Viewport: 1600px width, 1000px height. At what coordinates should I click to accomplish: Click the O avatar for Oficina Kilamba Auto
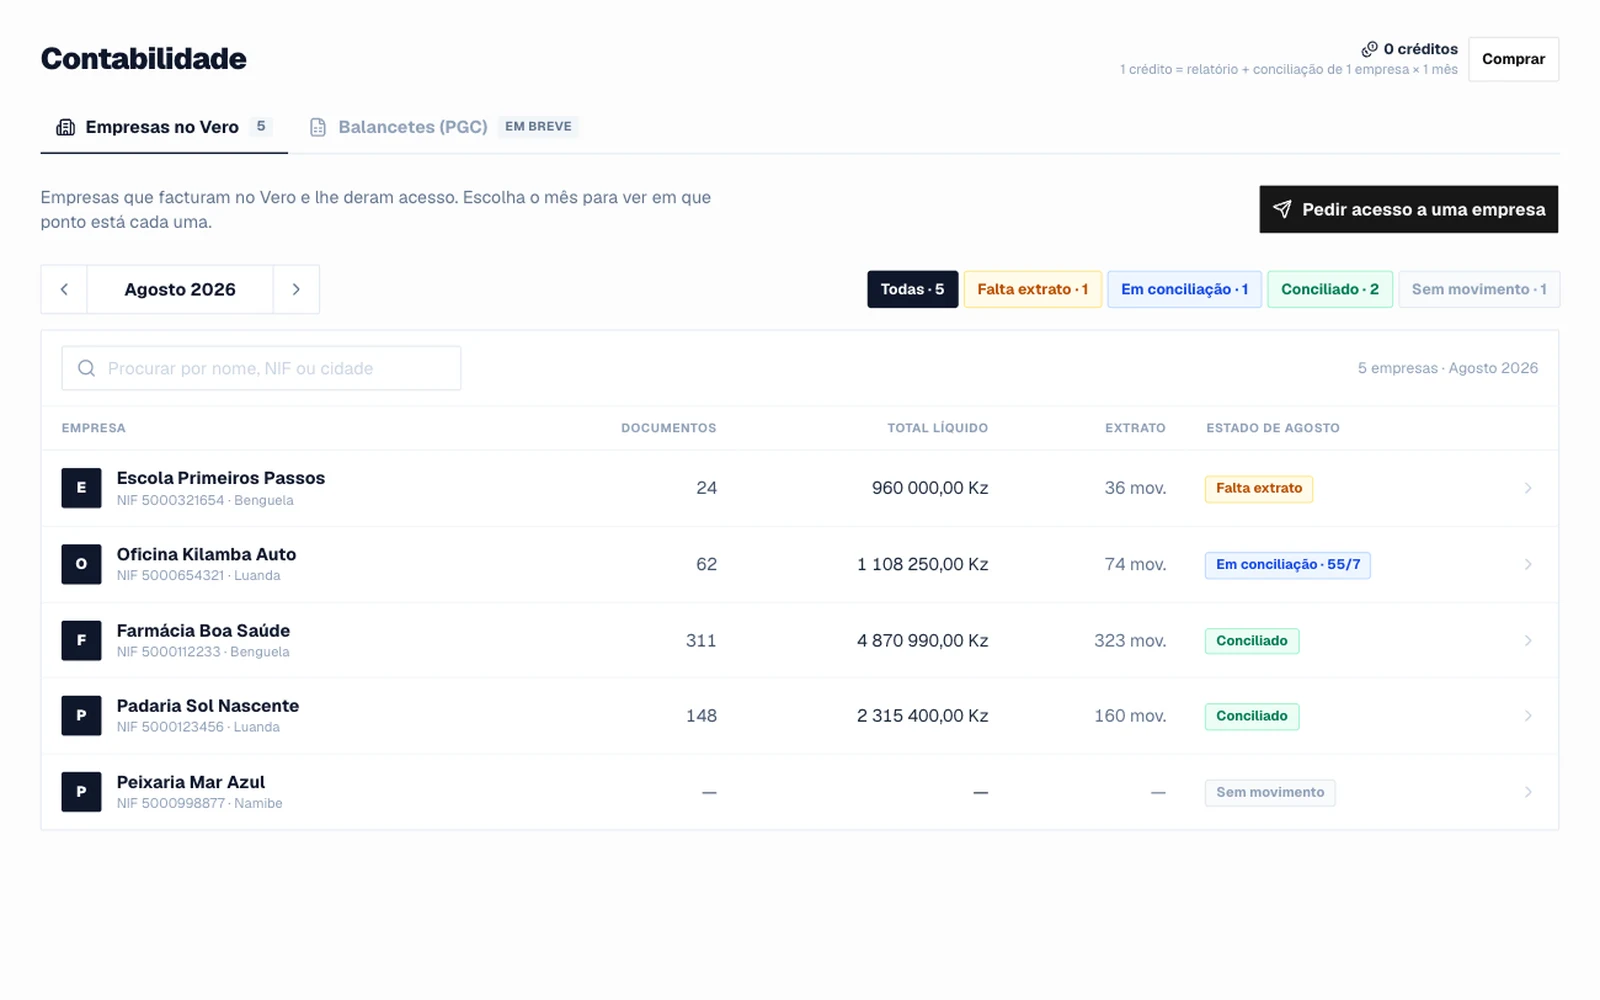click(81, 564)
